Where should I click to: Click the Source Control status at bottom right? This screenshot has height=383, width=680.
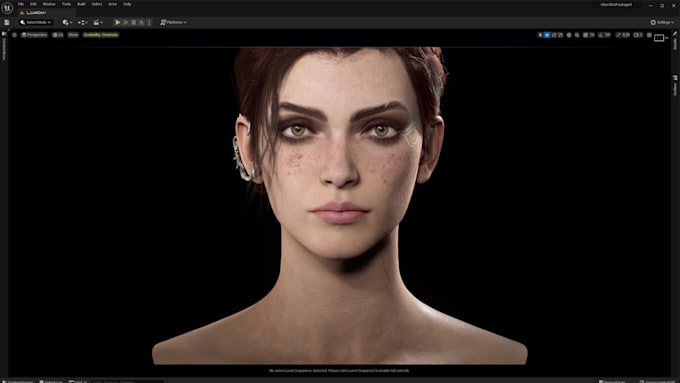click(x=657, y=381)
